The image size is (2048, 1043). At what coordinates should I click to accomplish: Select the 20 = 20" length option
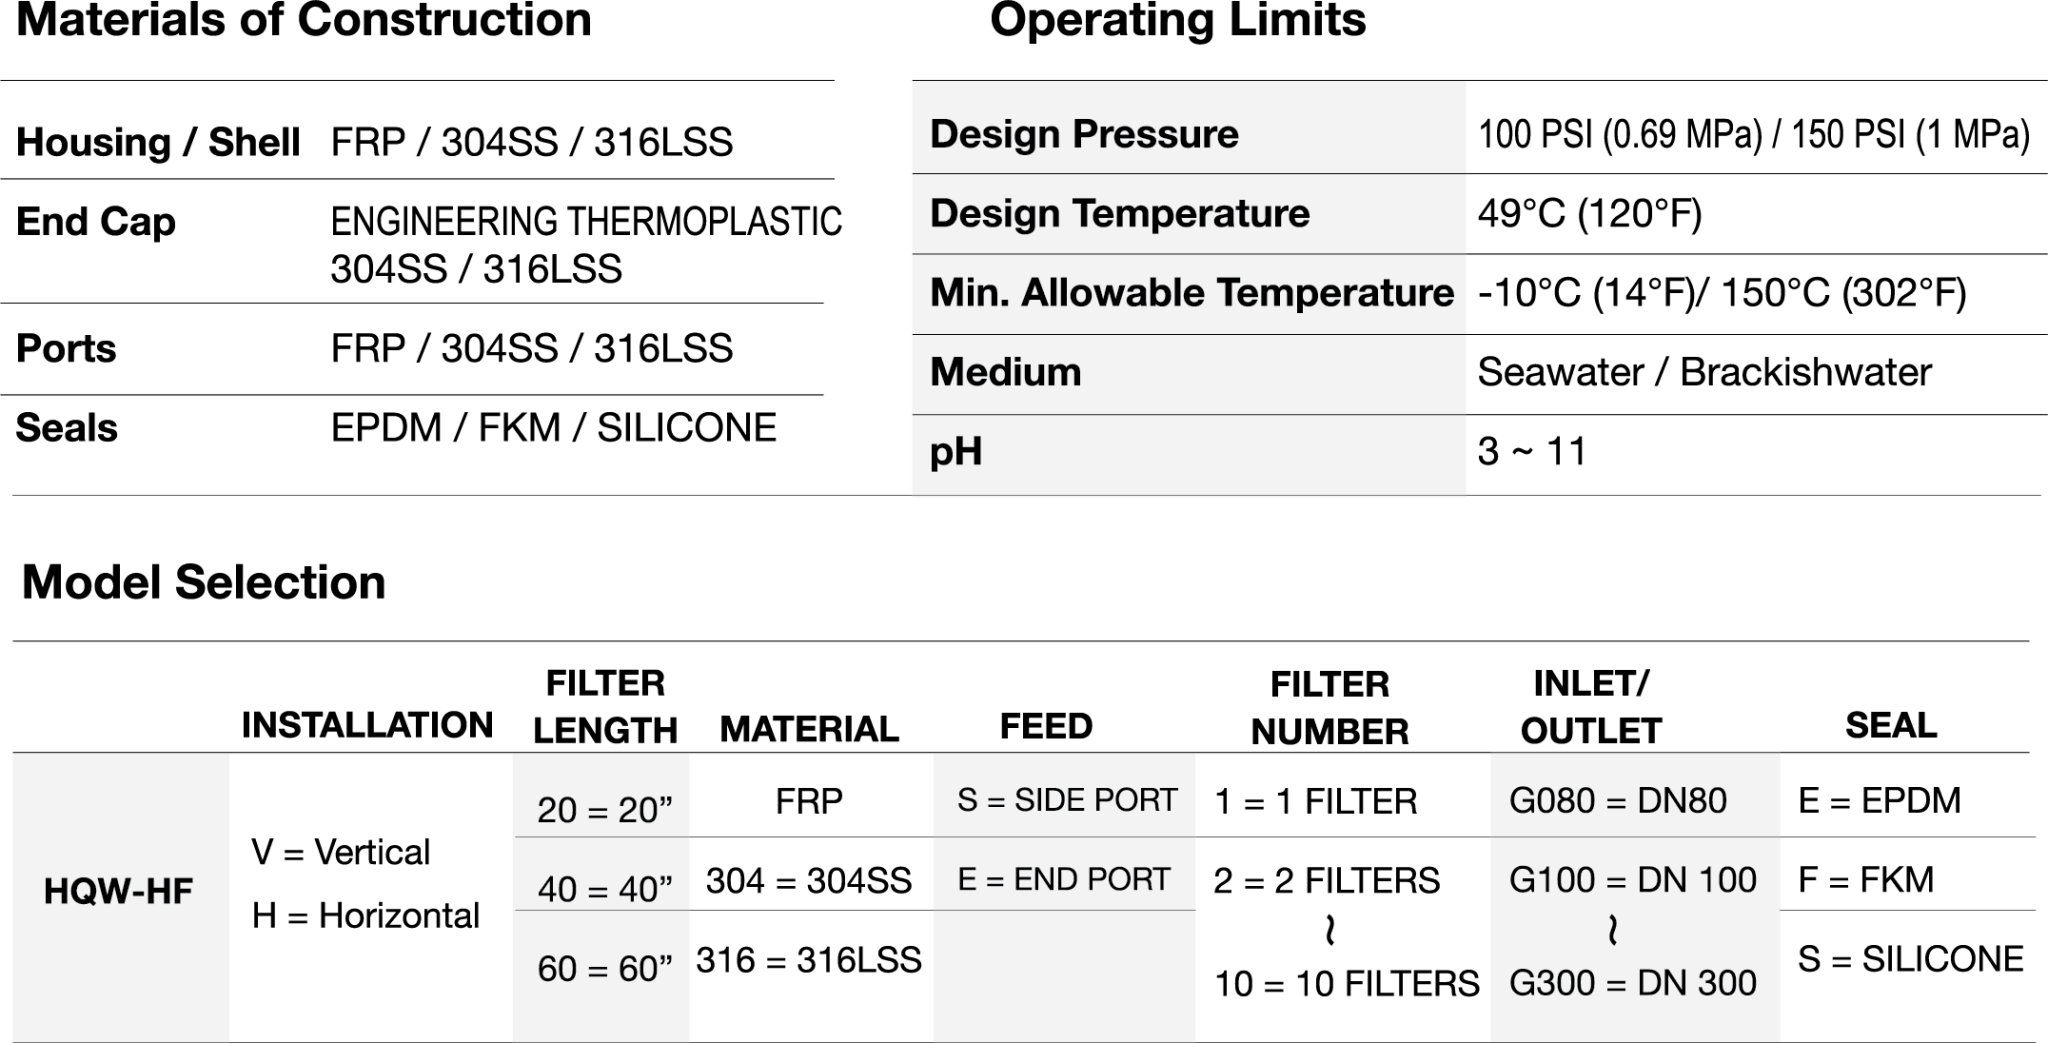[x=604, y=809]
